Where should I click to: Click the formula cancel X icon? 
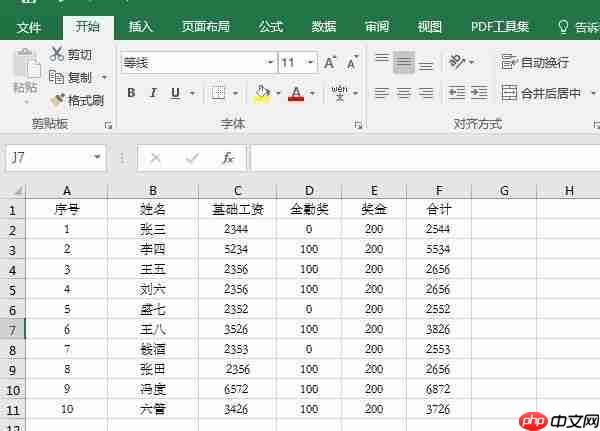pos(155,157)
